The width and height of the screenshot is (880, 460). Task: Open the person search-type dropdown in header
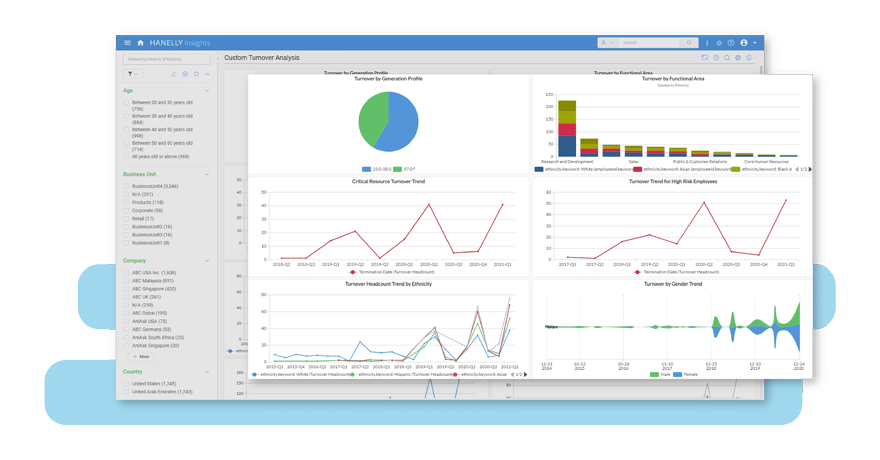[608, 43]
